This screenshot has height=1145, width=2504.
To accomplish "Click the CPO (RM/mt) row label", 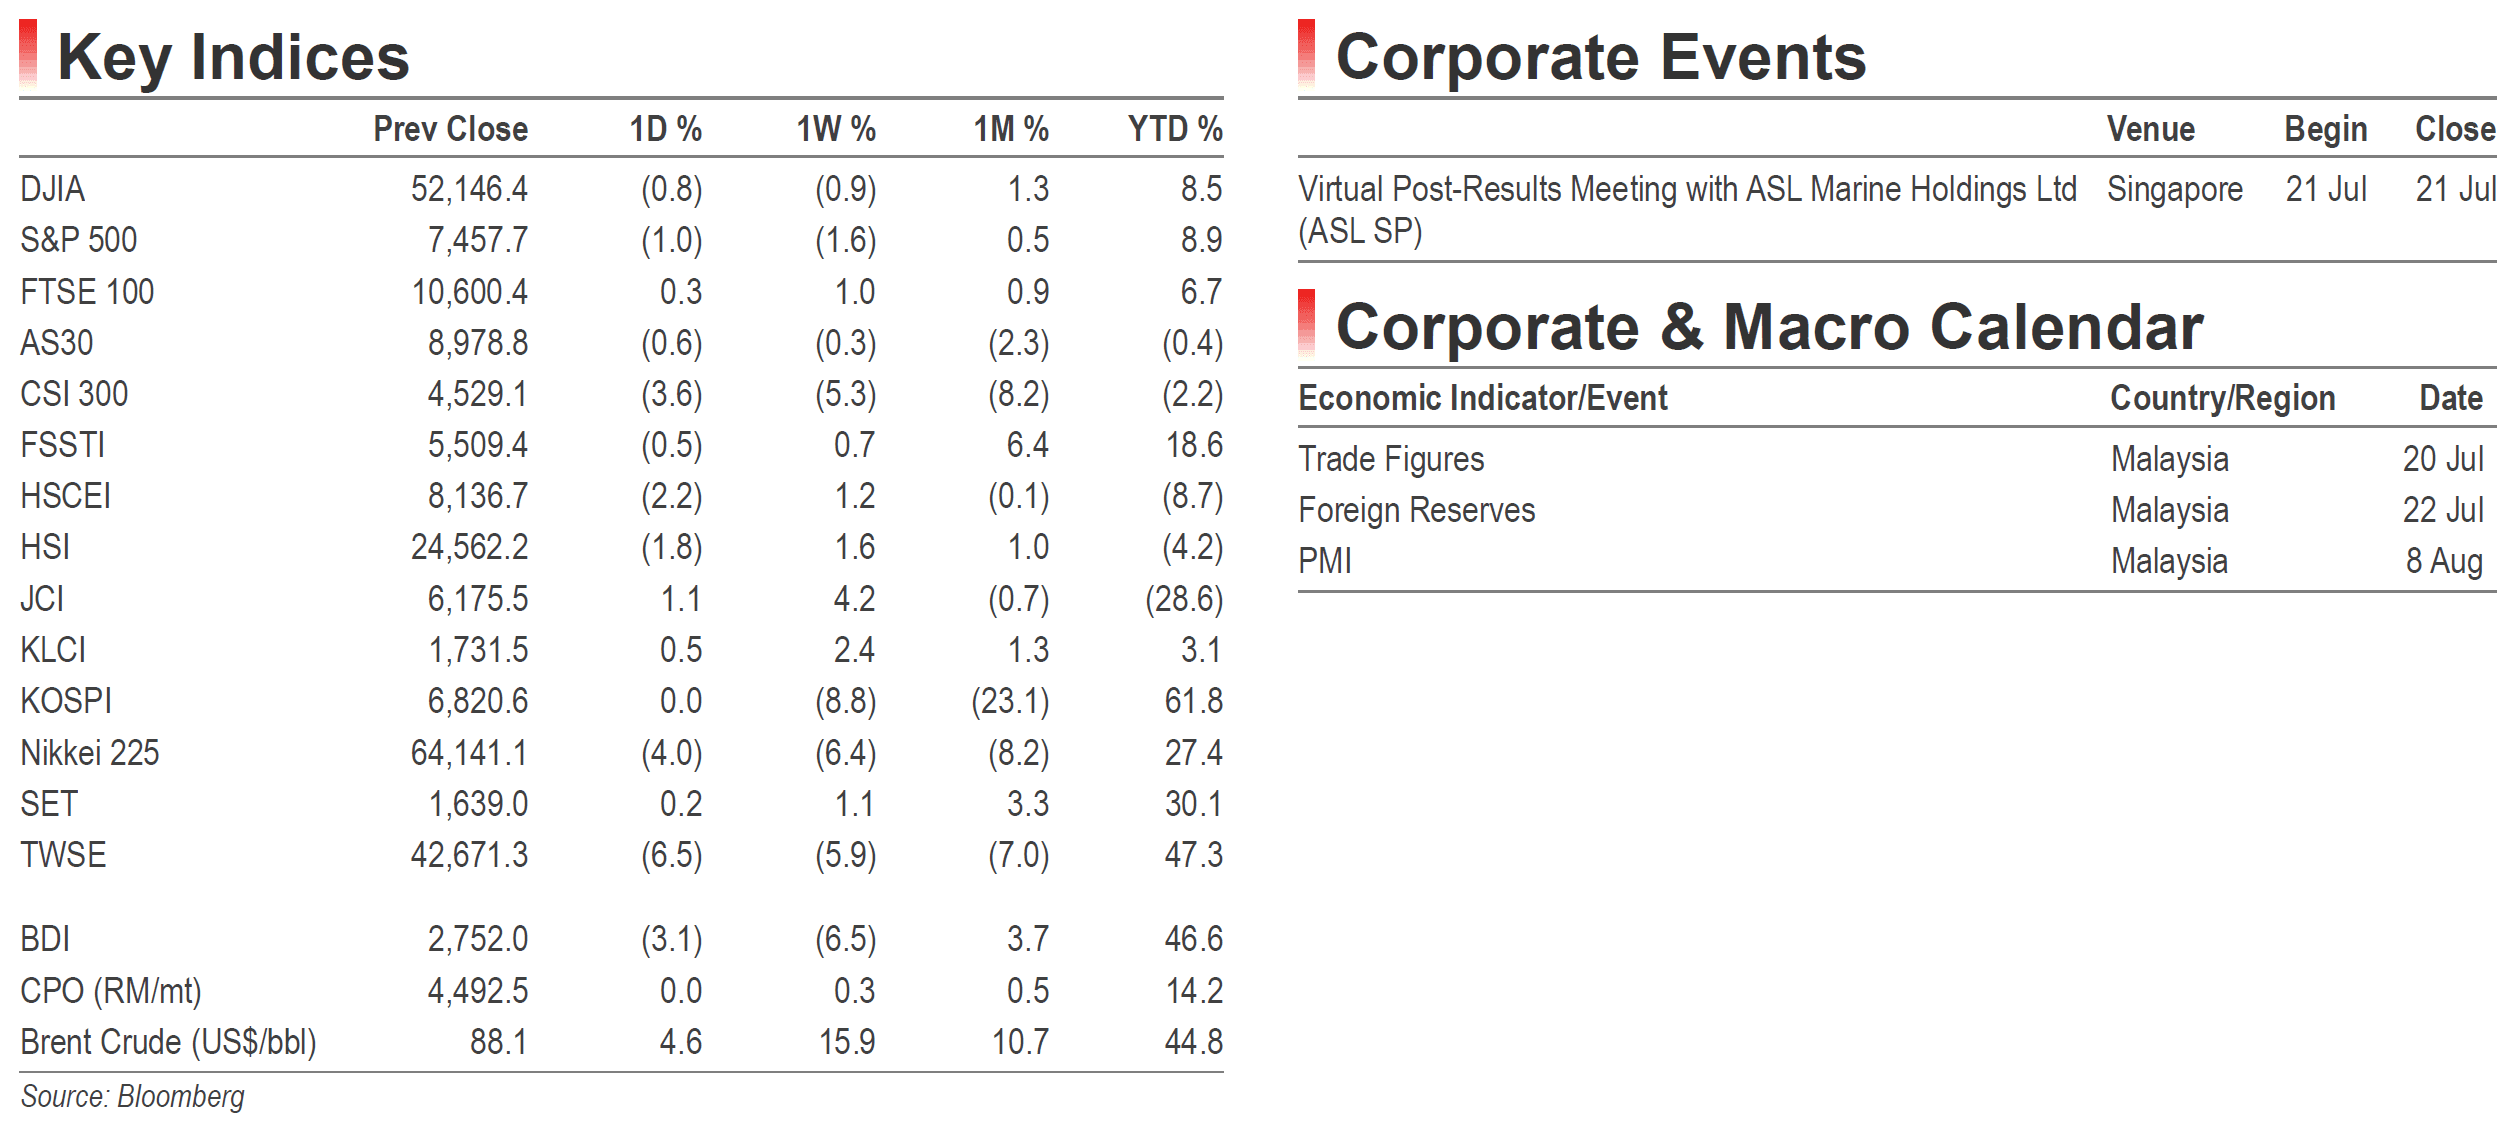I will click(x=111, y=991).
